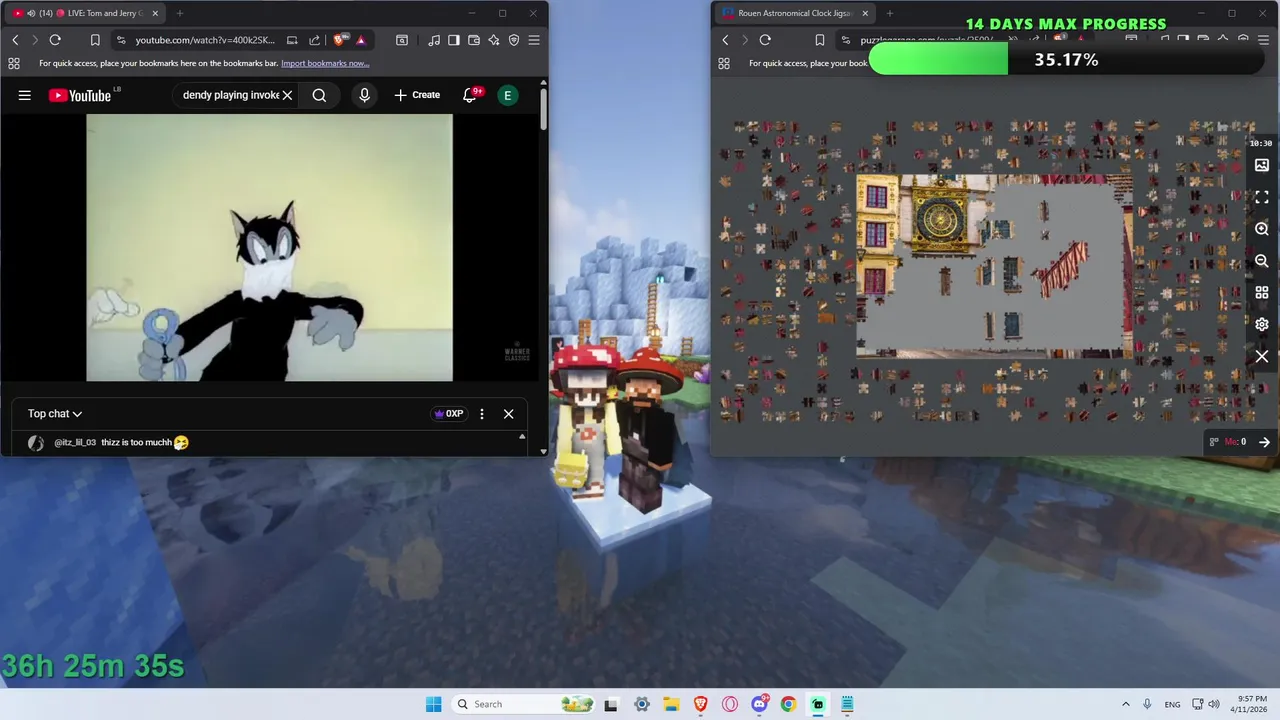Click the youtube.com address bar

click(207, 40)
